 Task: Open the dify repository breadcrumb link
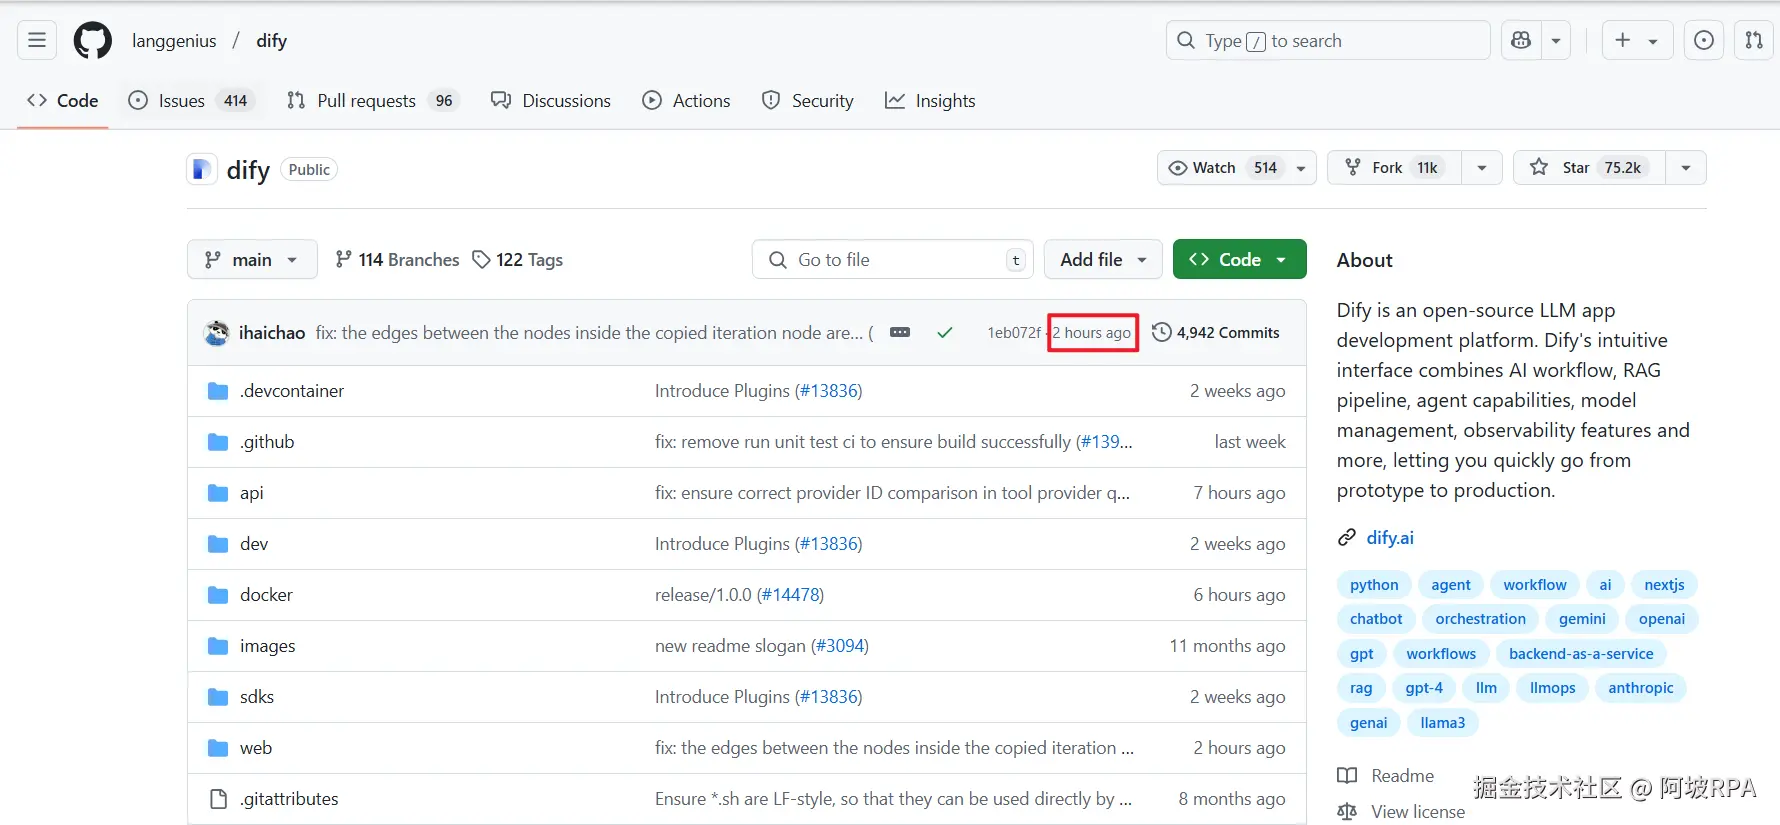pyautogui.click(x=271, y=40)
